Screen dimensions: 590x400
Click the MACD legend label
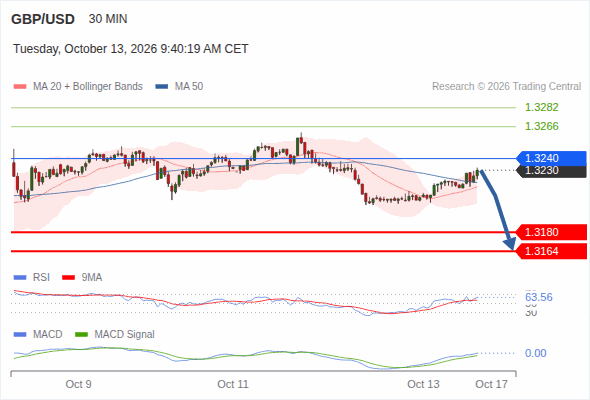tap(47, 335)
